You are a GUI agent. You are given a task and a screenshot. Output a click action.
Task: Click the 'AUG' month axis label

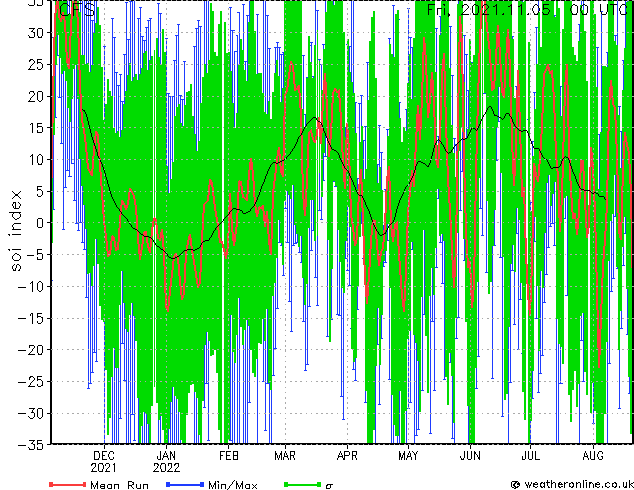coord(593,456)
